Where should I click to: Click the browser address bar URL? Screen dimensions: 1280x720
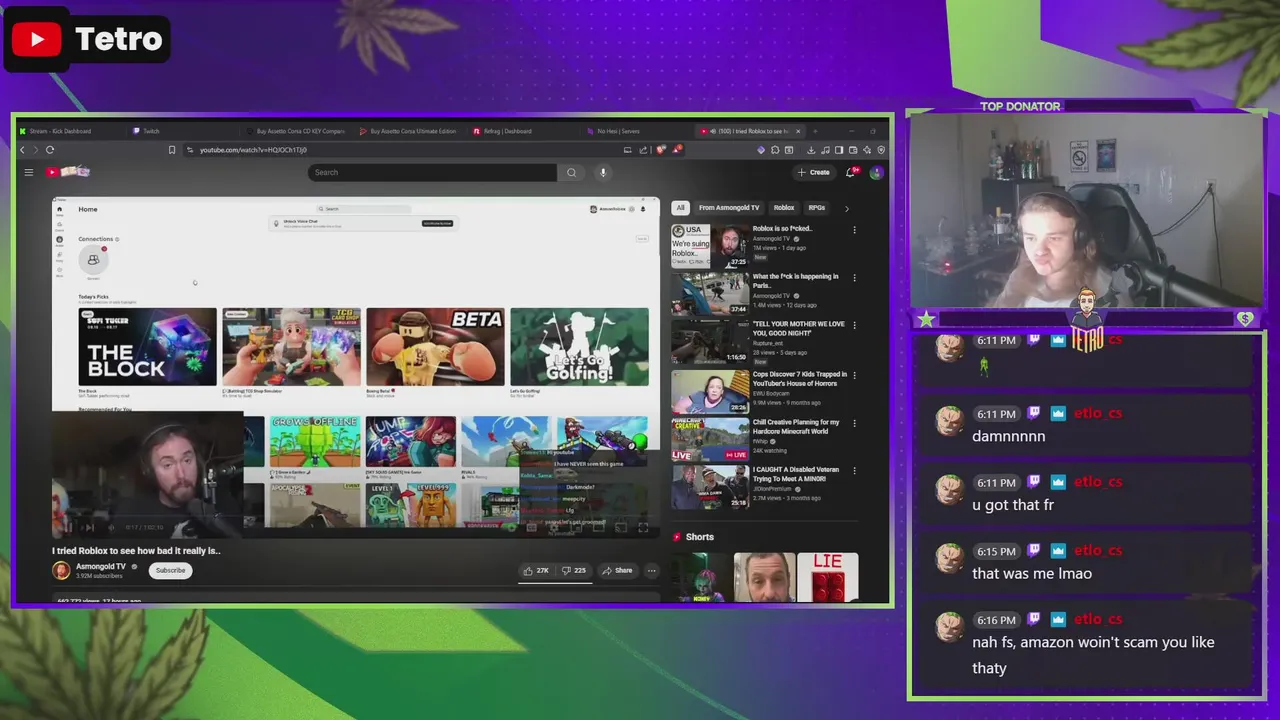[253, 150]
